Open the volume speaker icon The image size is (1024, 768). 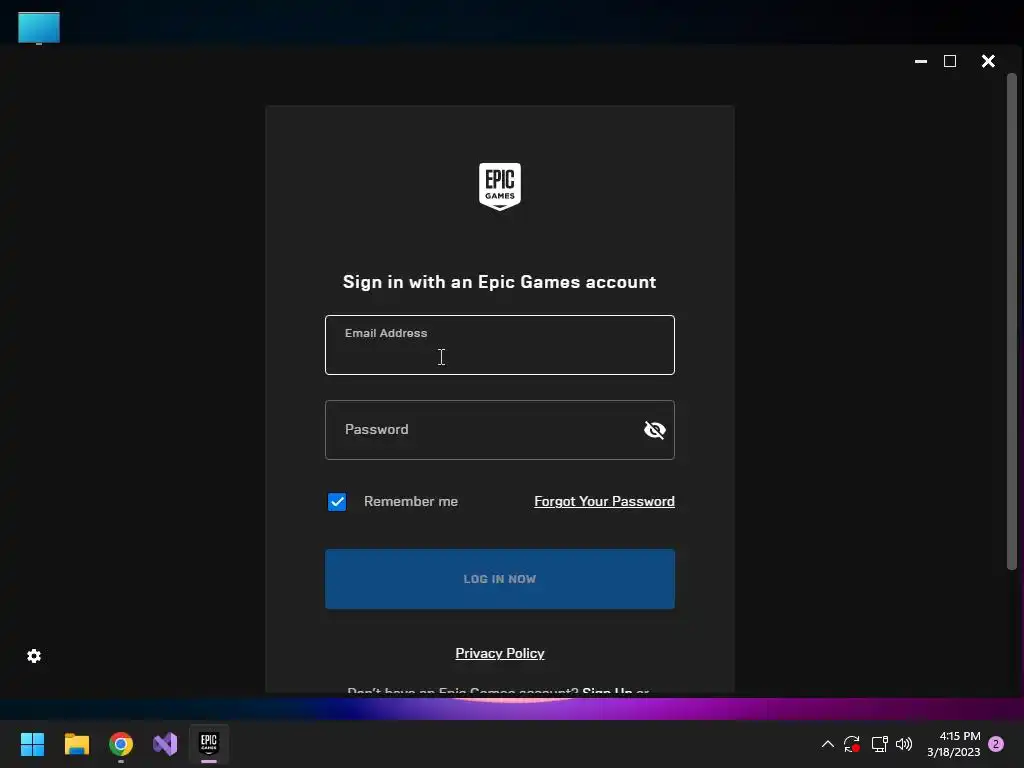pos(904,744)
